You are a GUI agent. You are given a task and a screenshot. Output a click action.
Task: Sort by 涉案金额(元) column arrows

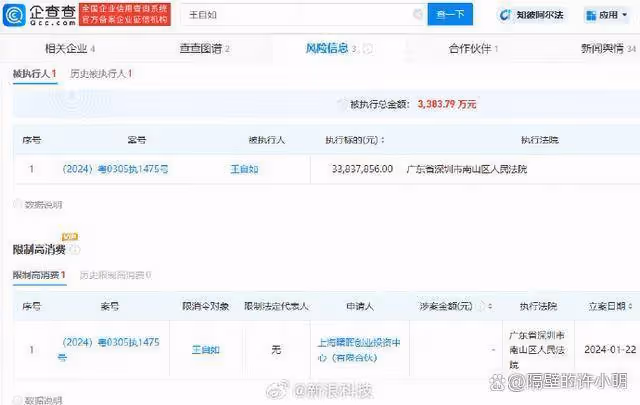pyautogui.click(x=490, y=306)
